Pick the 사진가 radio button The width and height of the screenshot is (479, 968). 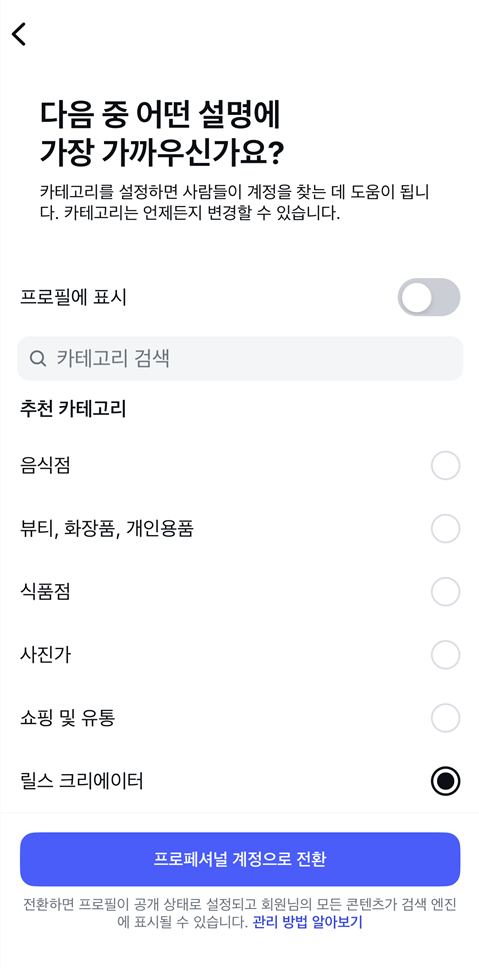point(446,655)
